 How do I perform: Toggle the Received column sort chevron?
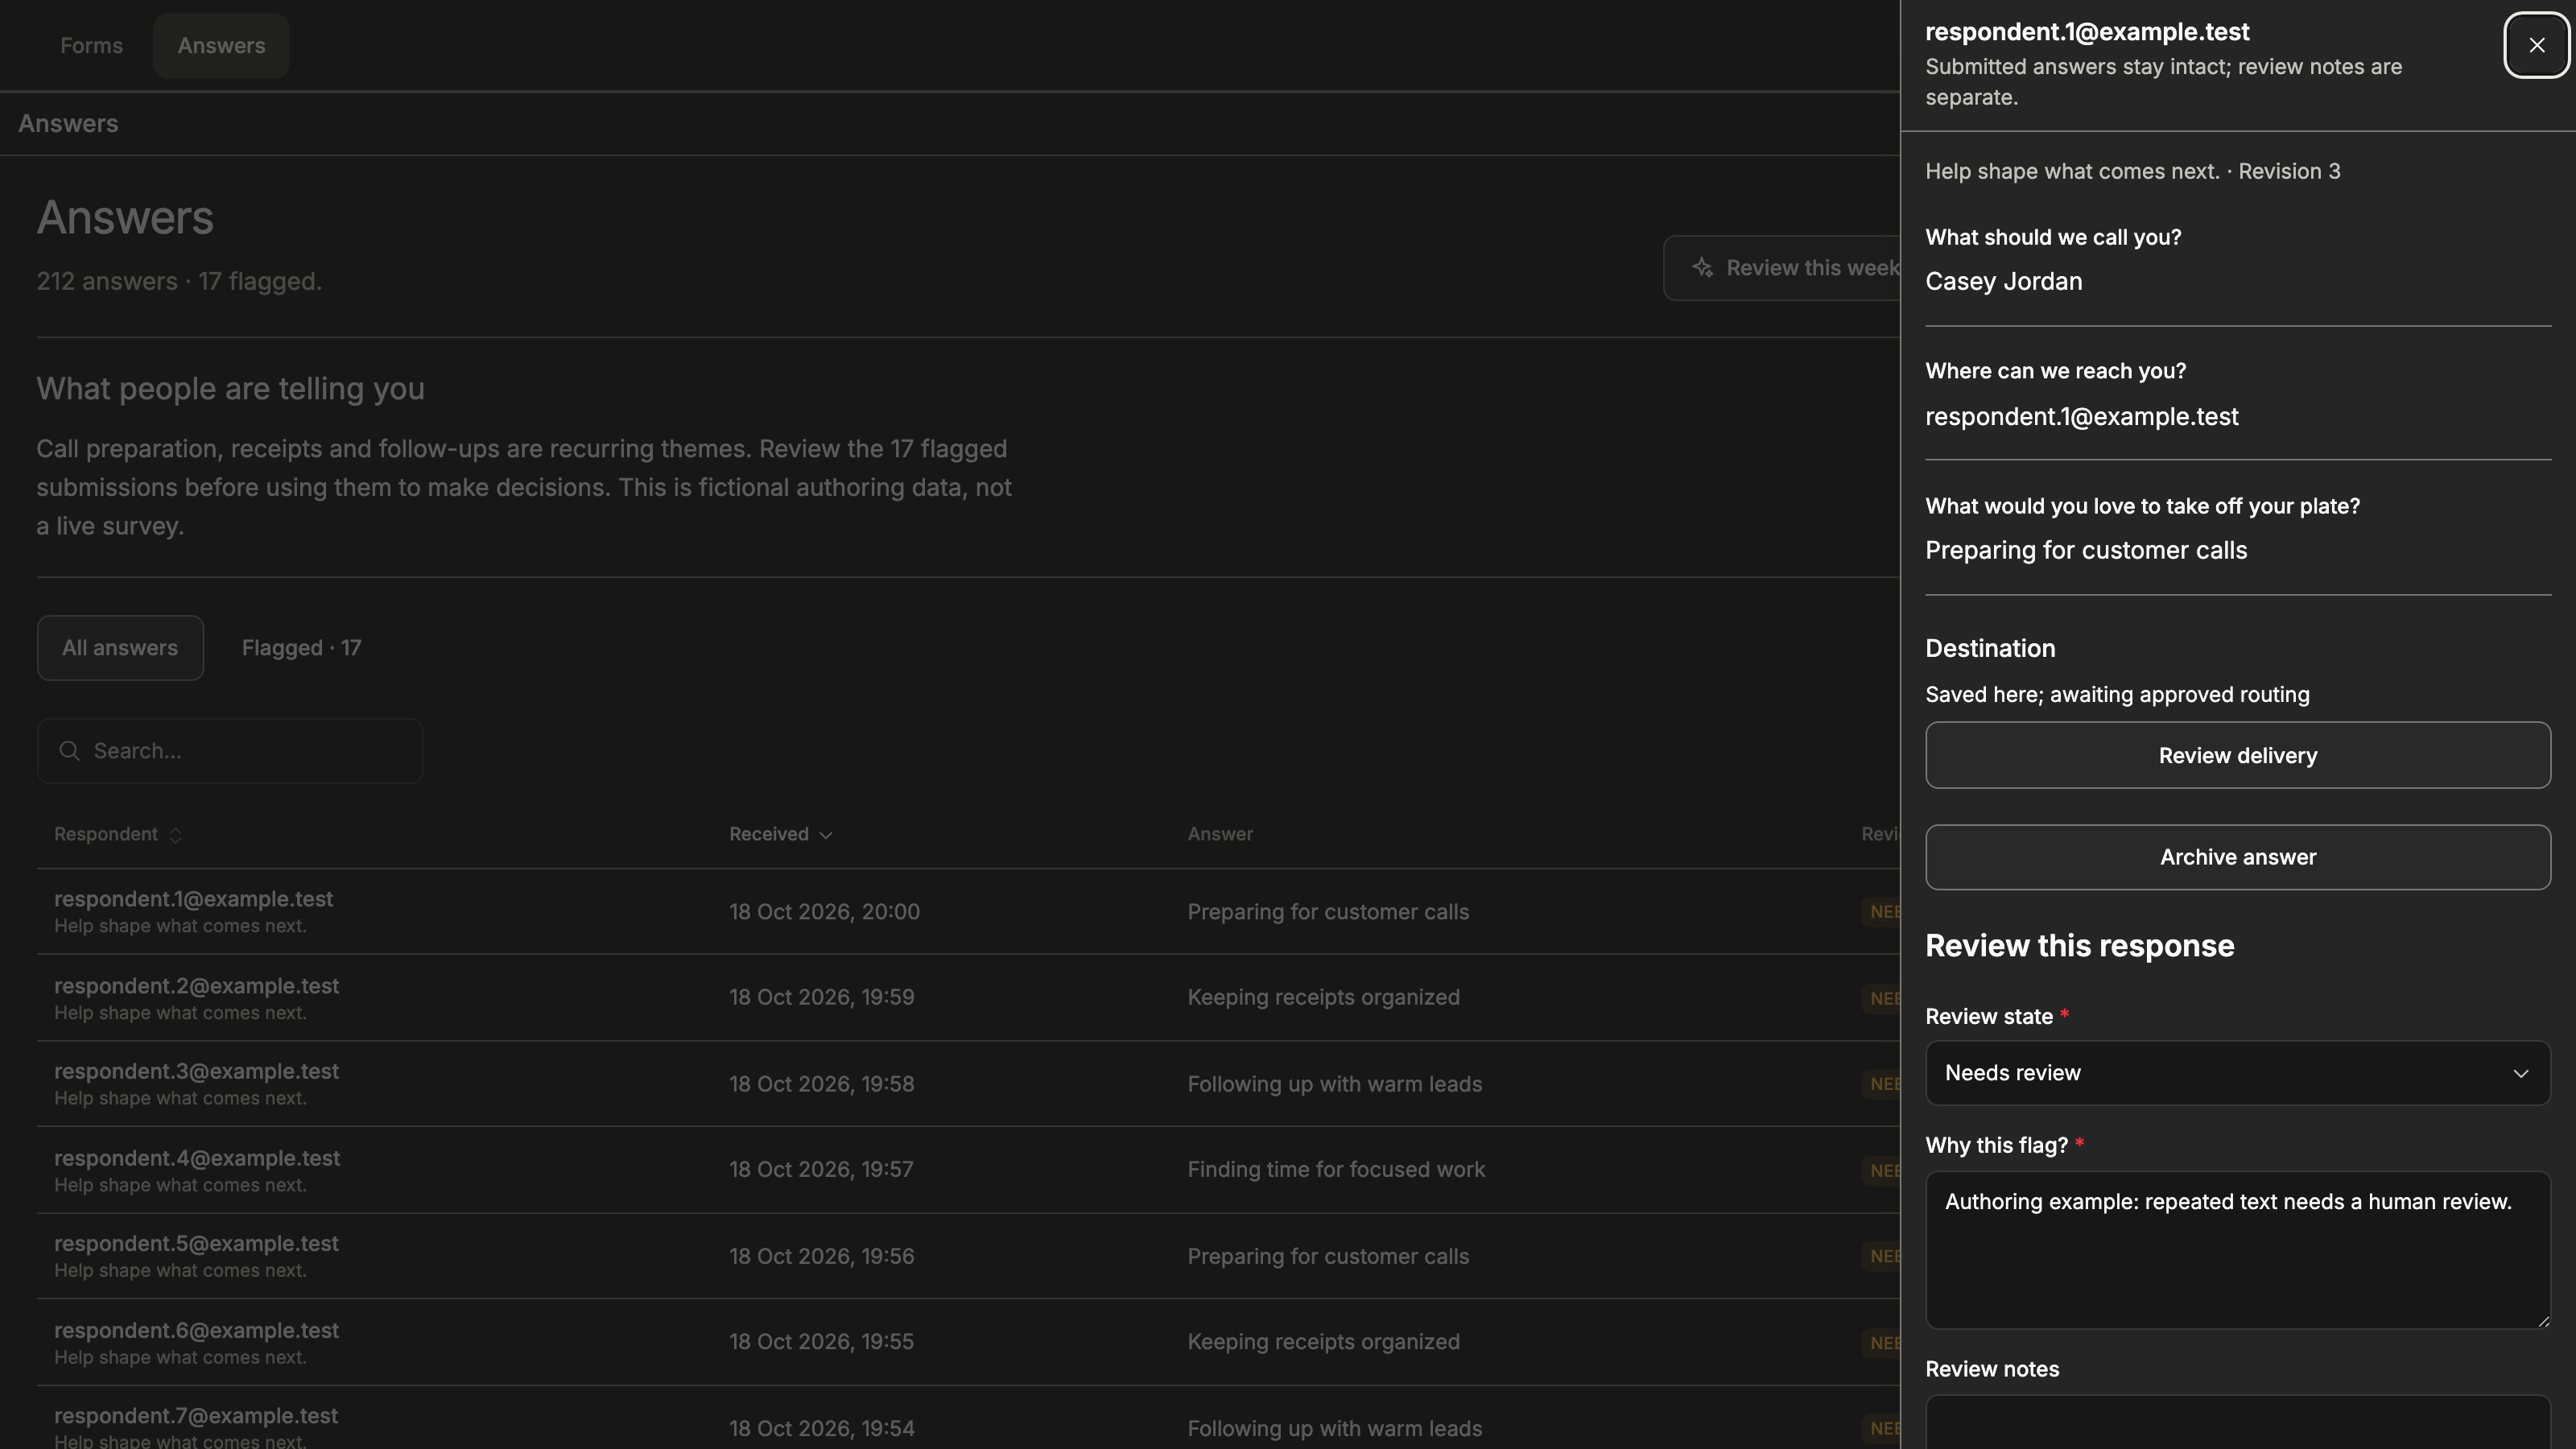[826, 835]
